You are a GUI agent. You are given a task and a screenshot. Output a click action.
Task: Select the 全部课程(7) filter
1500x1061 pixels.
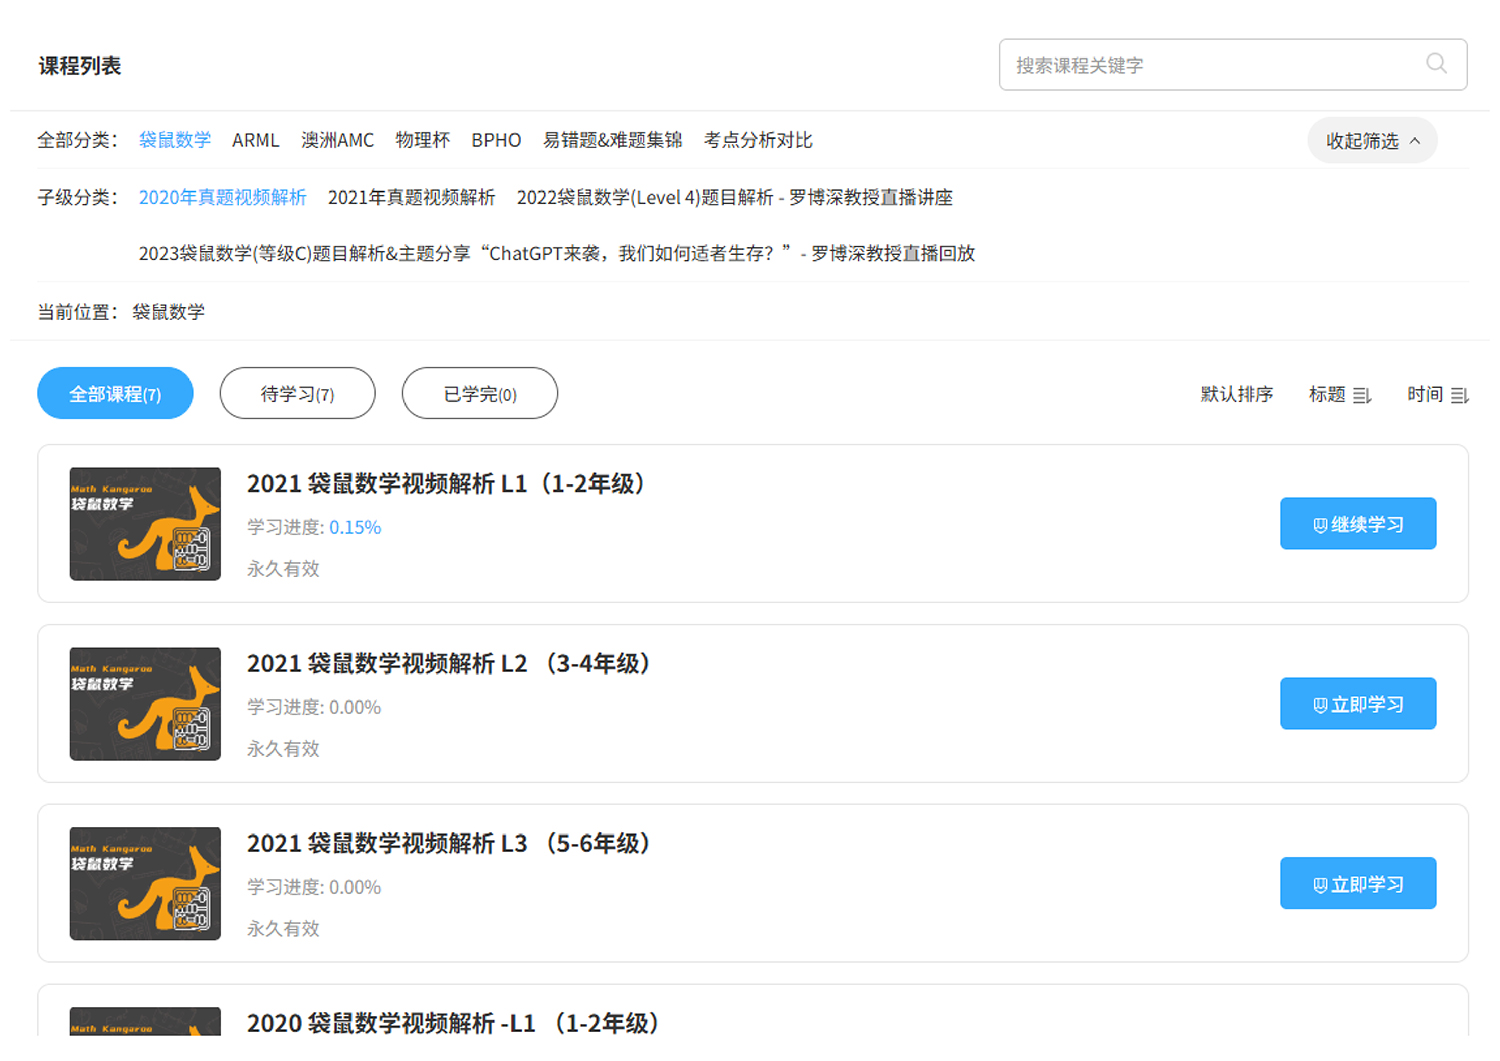point(115,394)
